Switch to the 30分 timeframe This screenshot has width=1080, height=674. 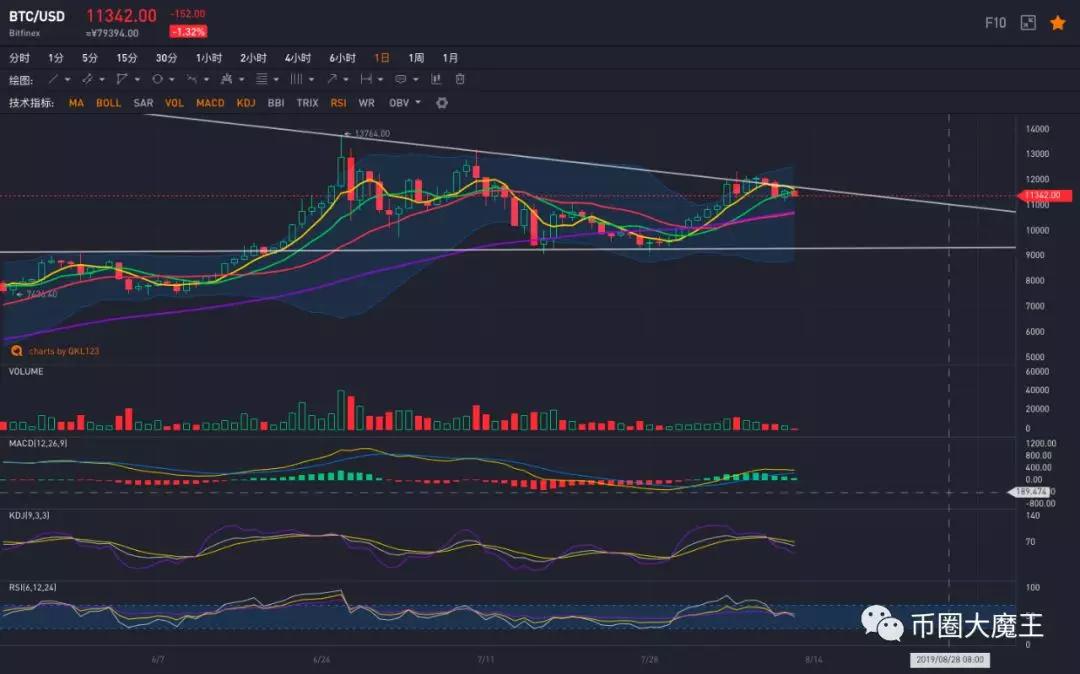click(166, 58)
